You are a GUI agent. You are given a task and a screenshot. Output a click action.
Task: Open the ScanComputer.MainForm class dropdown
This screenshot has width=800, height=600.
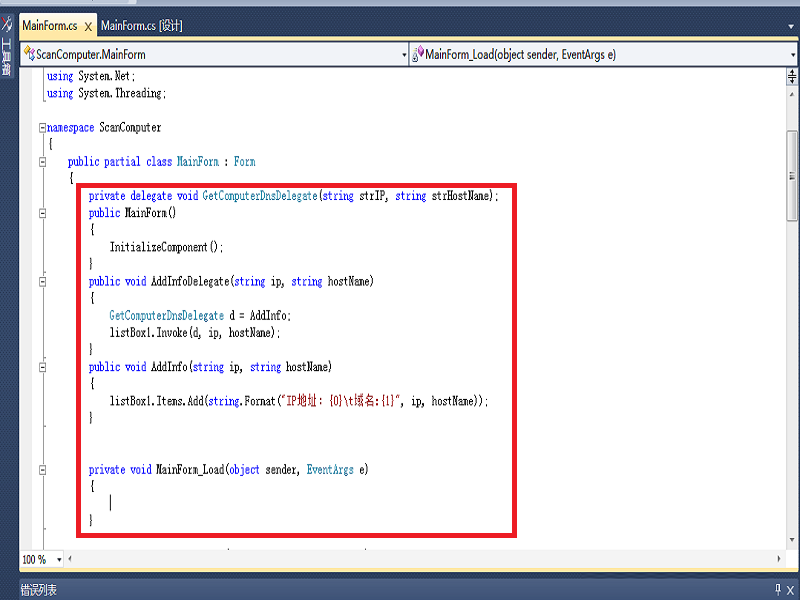coord(404,55)
